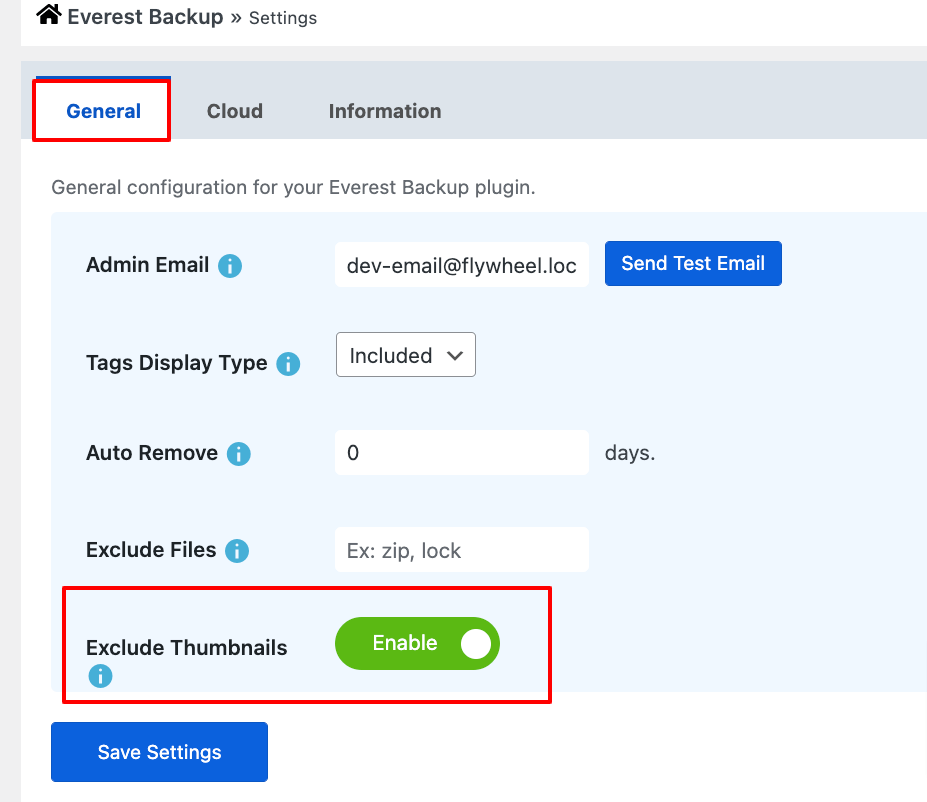Open the Information tab
The width and height of the screenshot is (927, 802).
[384, 111]
